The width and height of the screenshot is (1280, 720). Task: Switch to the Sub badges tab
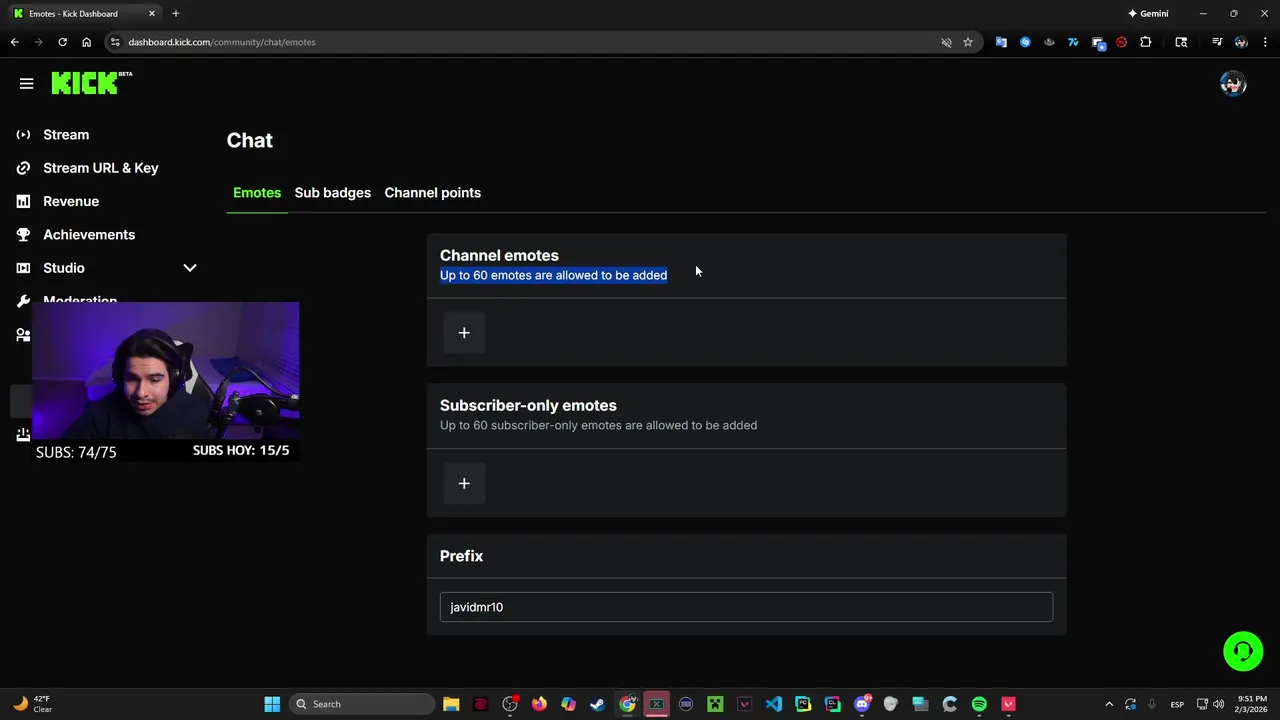(x=333, y=193)
